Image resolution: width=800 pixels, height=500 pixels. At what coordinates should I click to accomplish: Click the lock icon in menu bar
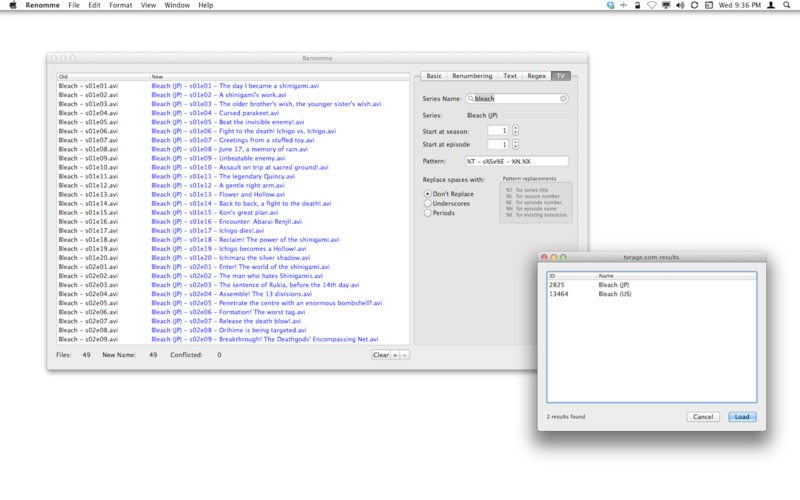pyautogui.click(x=637, y=5)
